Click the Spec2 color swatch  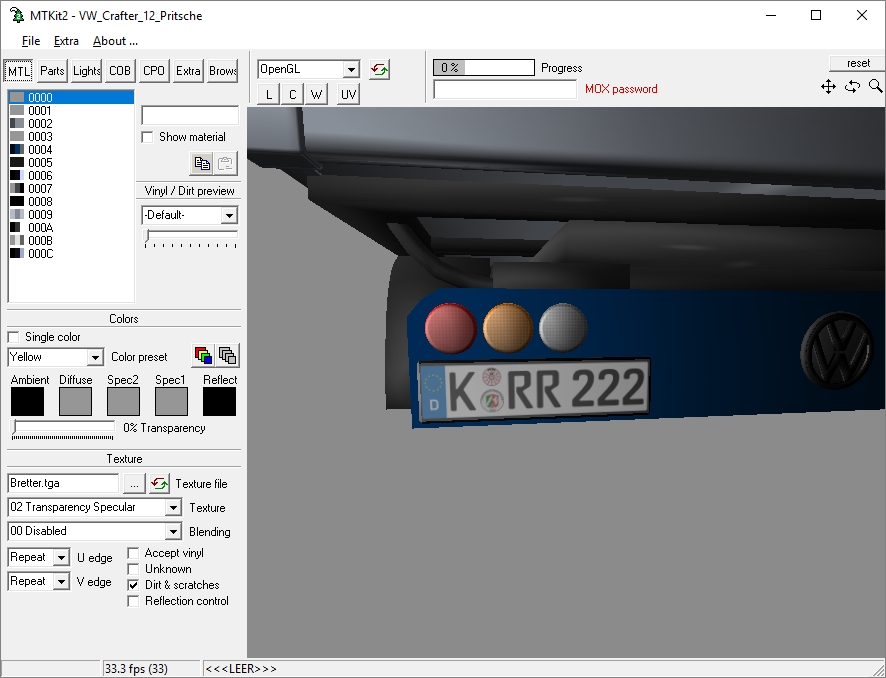pos(123,401)
